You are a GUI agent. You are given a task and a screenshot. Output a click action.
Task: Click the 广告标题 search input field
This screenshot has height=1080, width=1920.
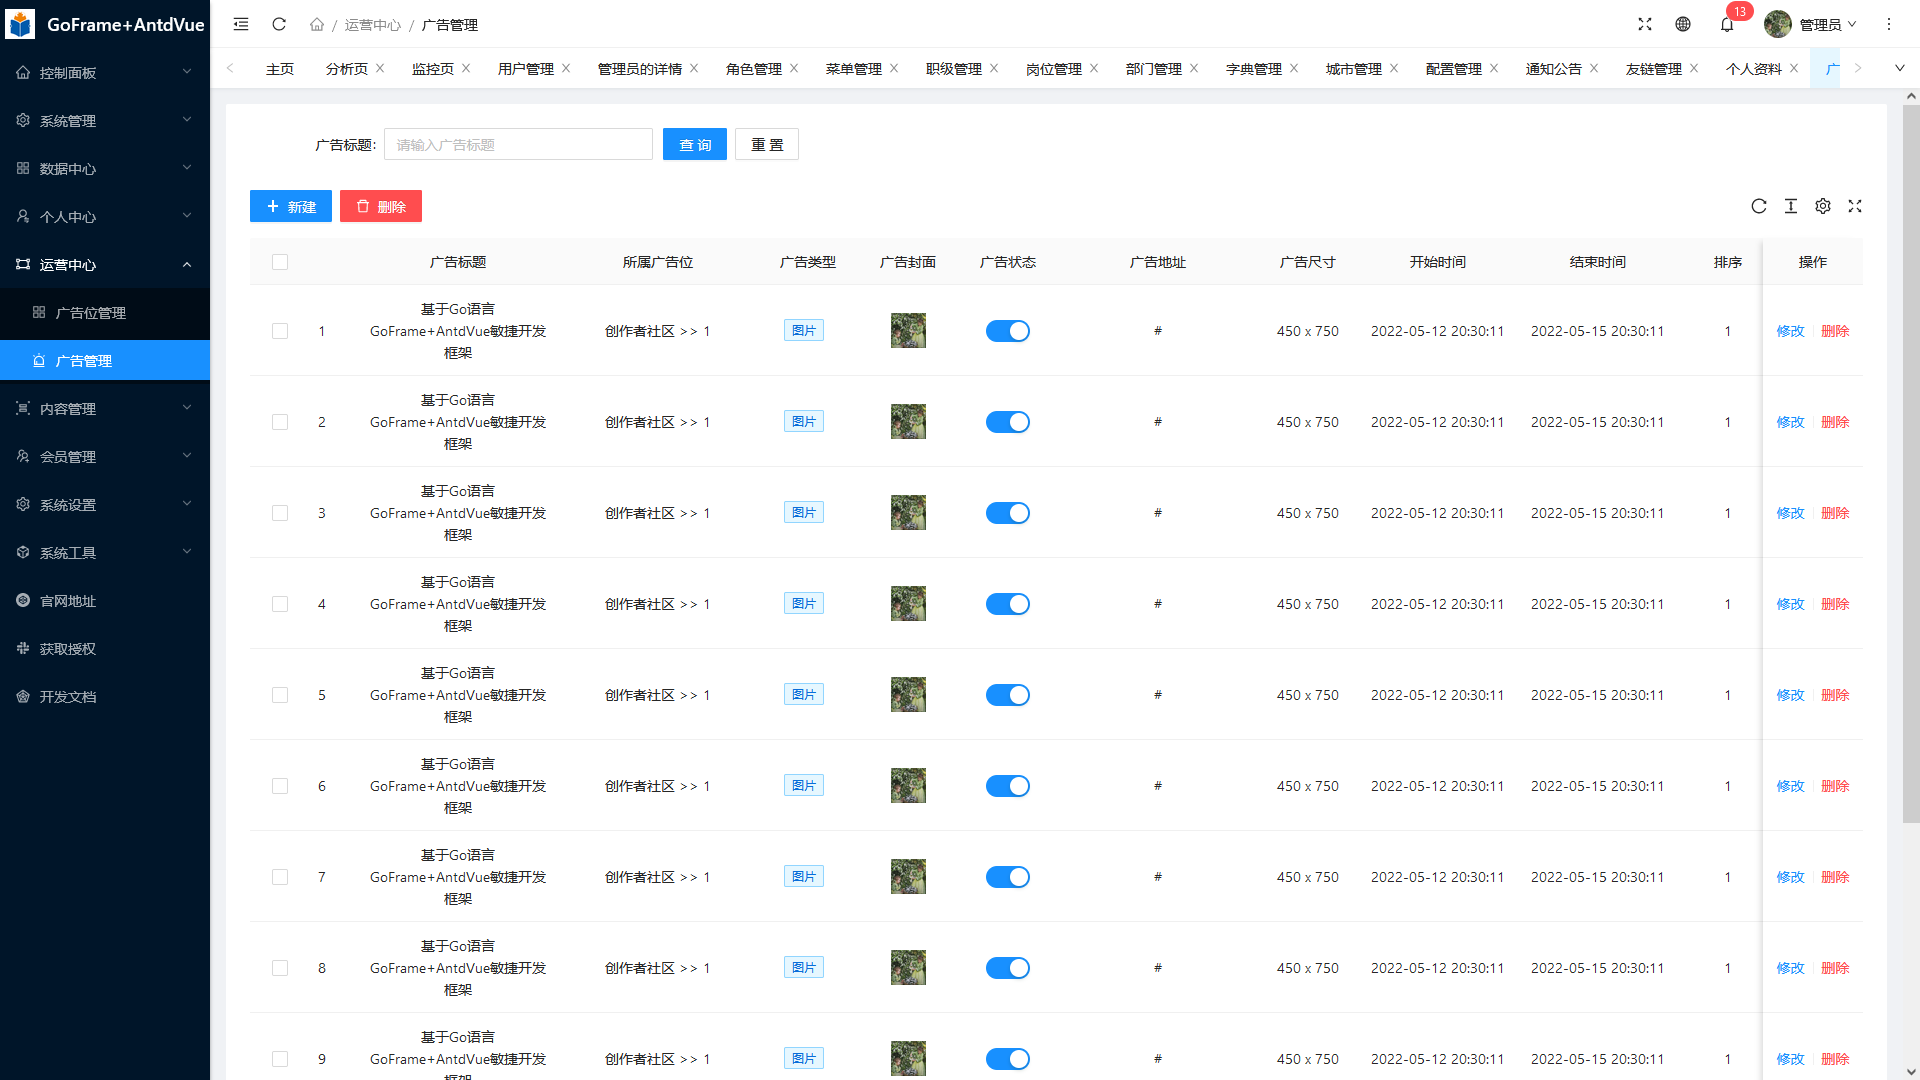point(518,144)
